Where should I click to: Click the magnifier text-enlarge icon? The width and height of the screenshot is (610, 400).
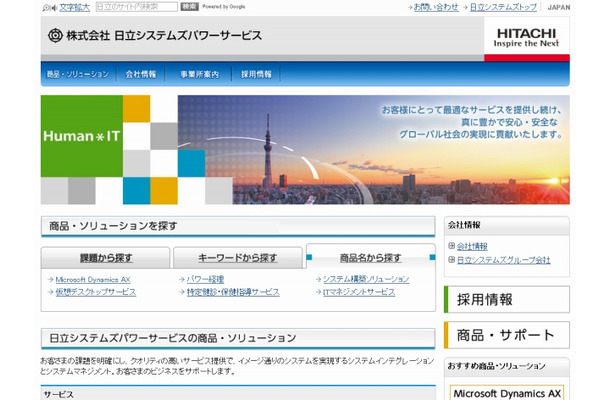[x=49, y=7]
